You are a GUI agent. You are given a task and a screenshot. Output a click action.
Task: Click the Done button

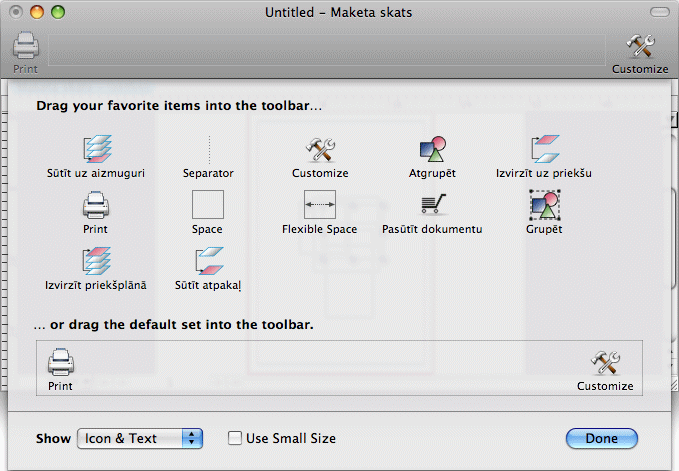tap(602, 439)
